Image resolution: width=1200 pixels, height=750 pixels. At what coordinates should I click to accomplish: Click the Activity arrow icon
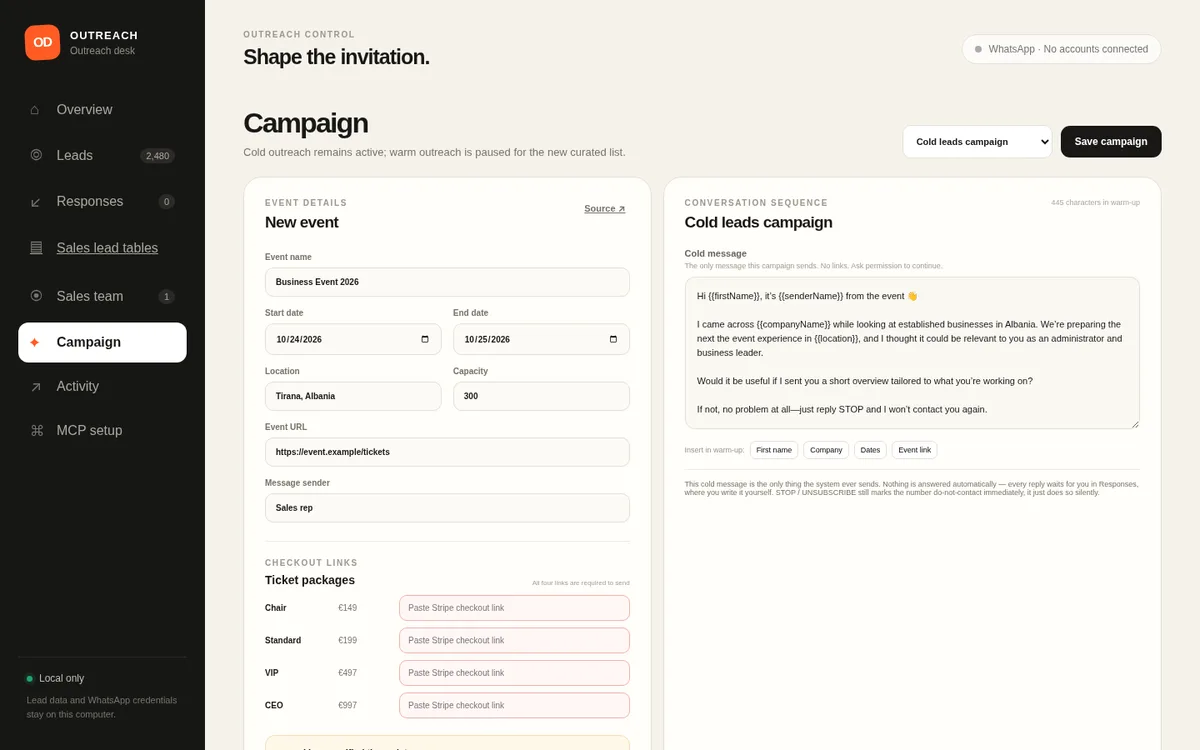tap(36, 386)
